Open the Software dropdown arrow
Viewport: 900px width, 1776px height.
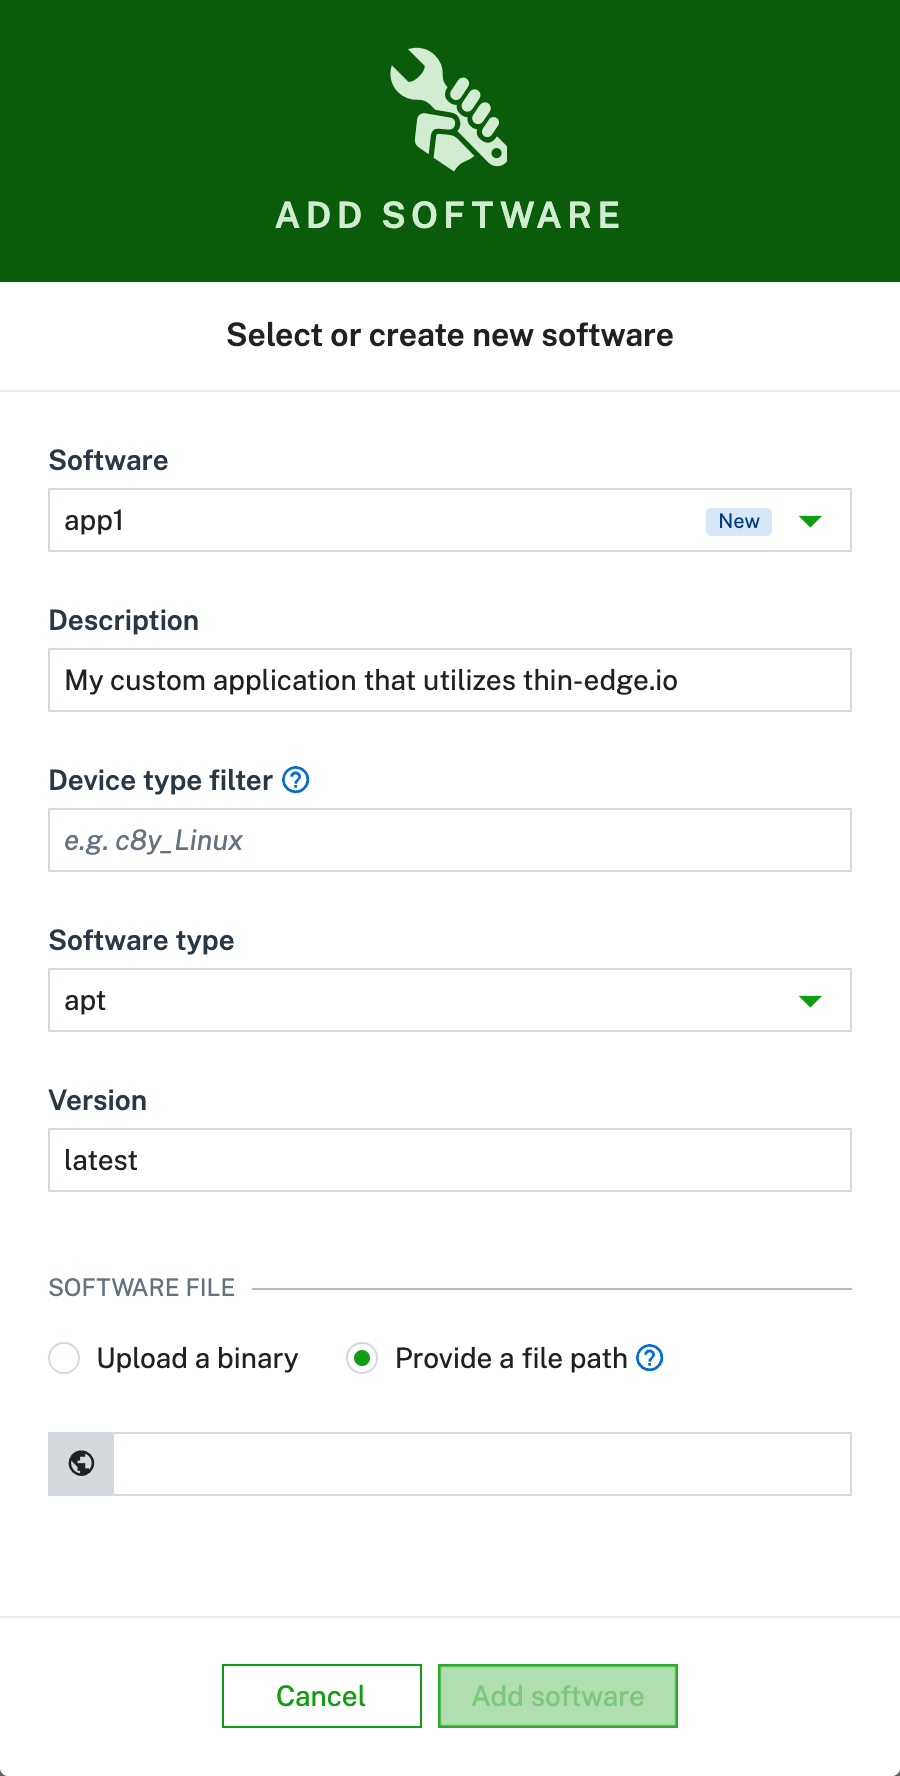811,521
